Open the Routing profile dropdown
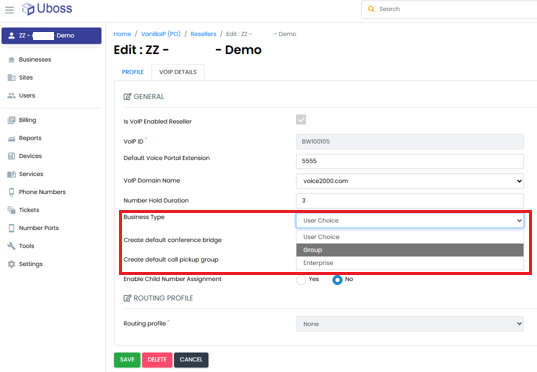The image size is (537, 372). click(x=410, y=324)
